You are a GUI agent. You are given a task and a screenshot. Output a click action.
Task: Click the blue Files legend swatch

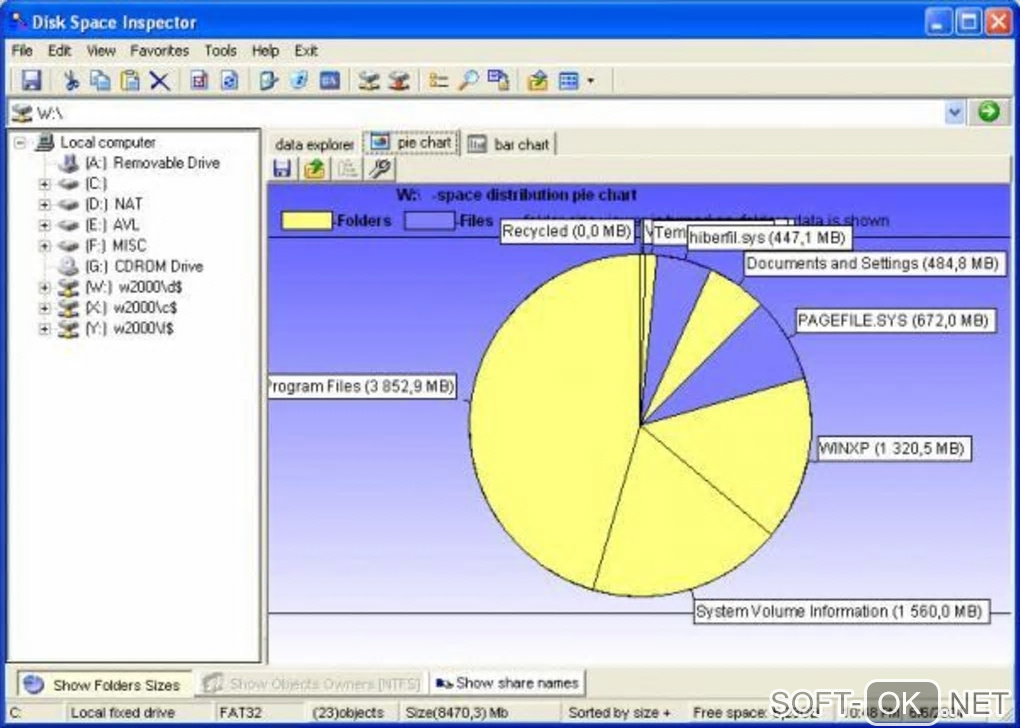coord(429,221)
